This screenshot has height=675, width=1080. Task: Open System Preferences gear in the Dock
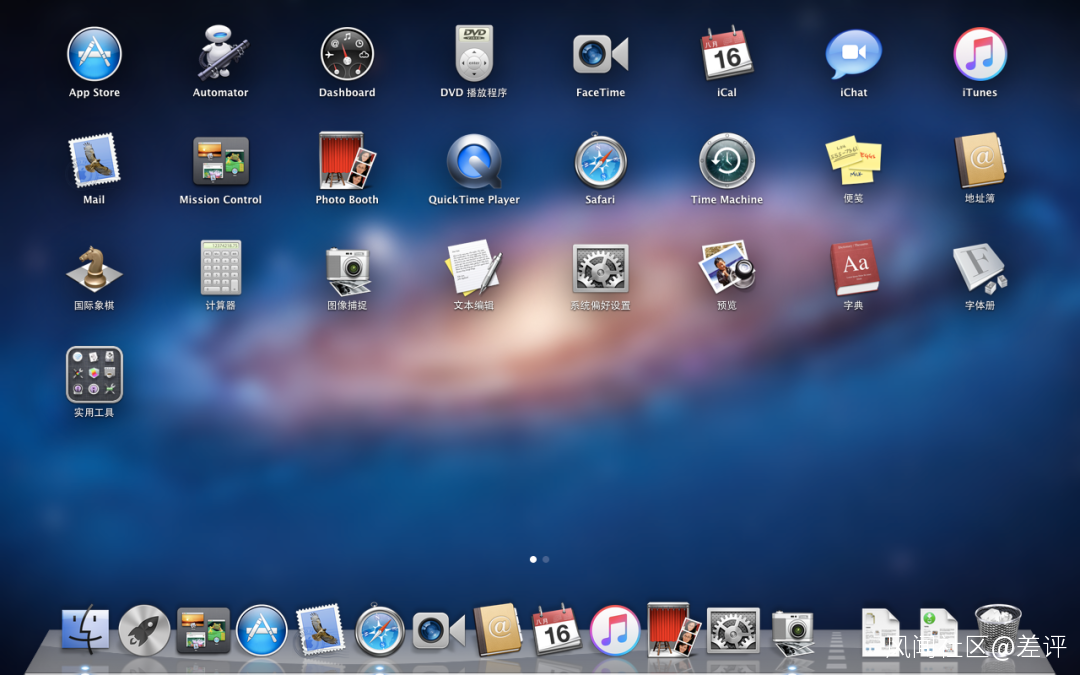734,630
